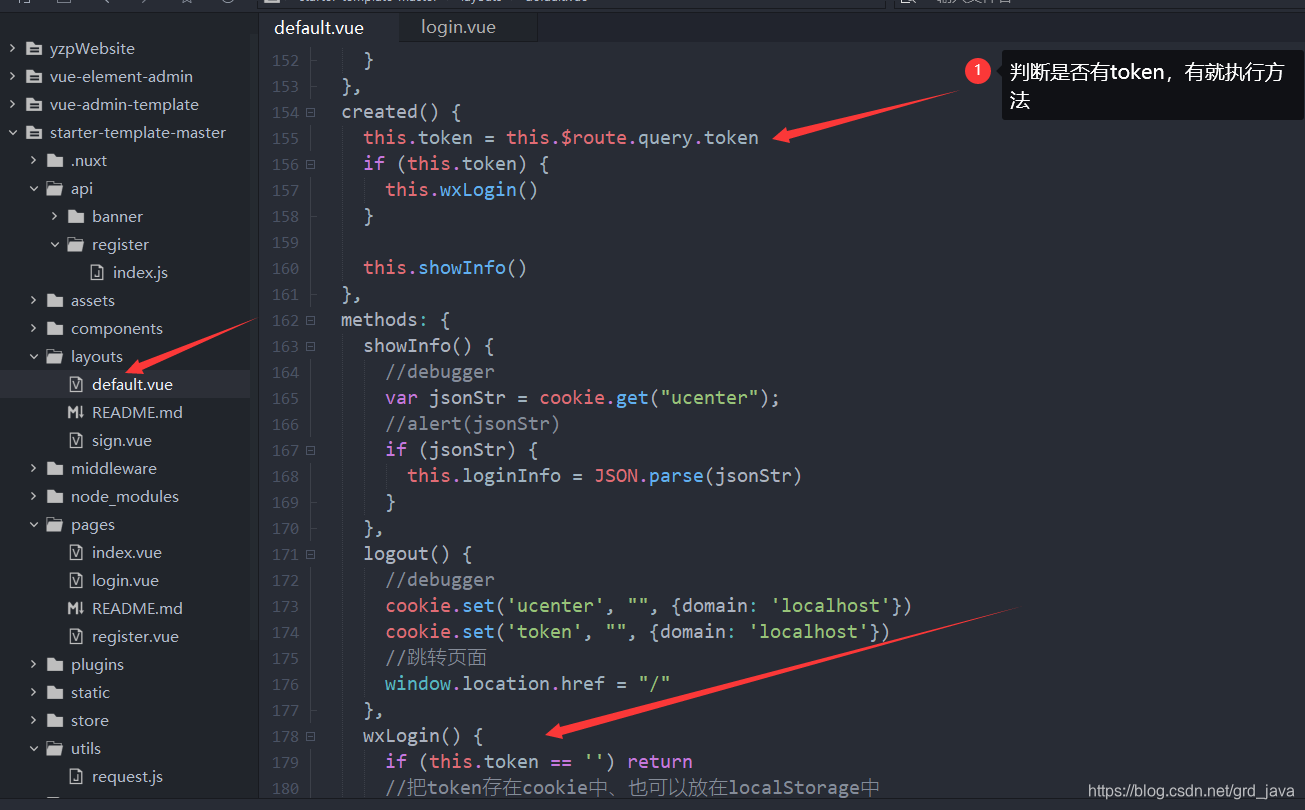Click the '//debugger' comment on line 164
This screenshot has height=810, width=1305.
click(x=440, y=372)
